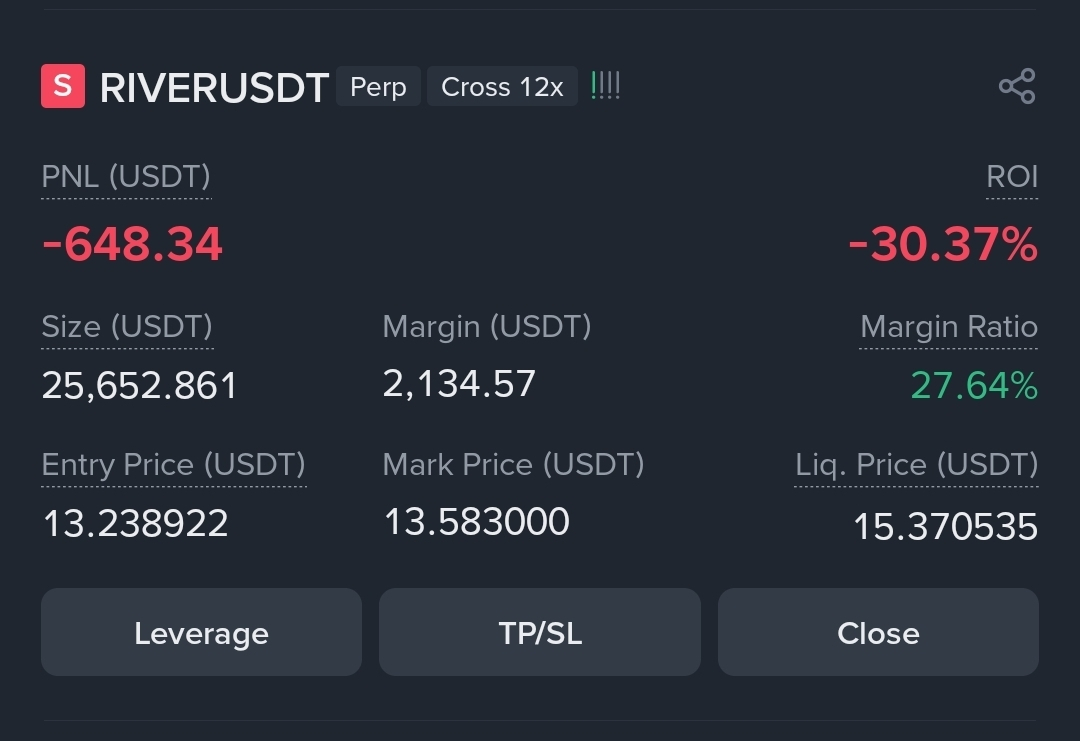Show PNL (USDT) label explanation
The image size is (1080, 741).
coord(126,177)
